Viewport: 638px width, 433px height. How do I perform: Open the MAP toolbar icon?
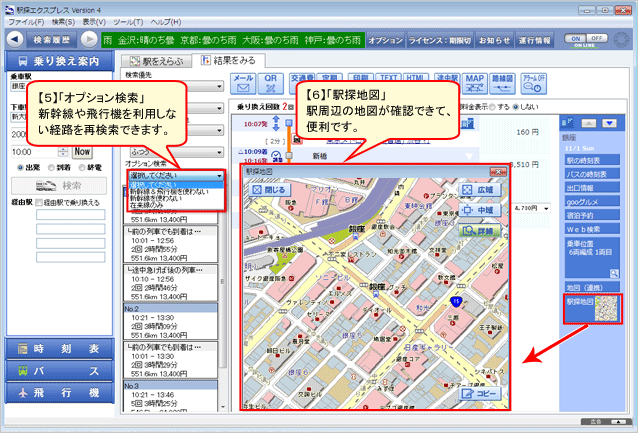pos(476,82)
